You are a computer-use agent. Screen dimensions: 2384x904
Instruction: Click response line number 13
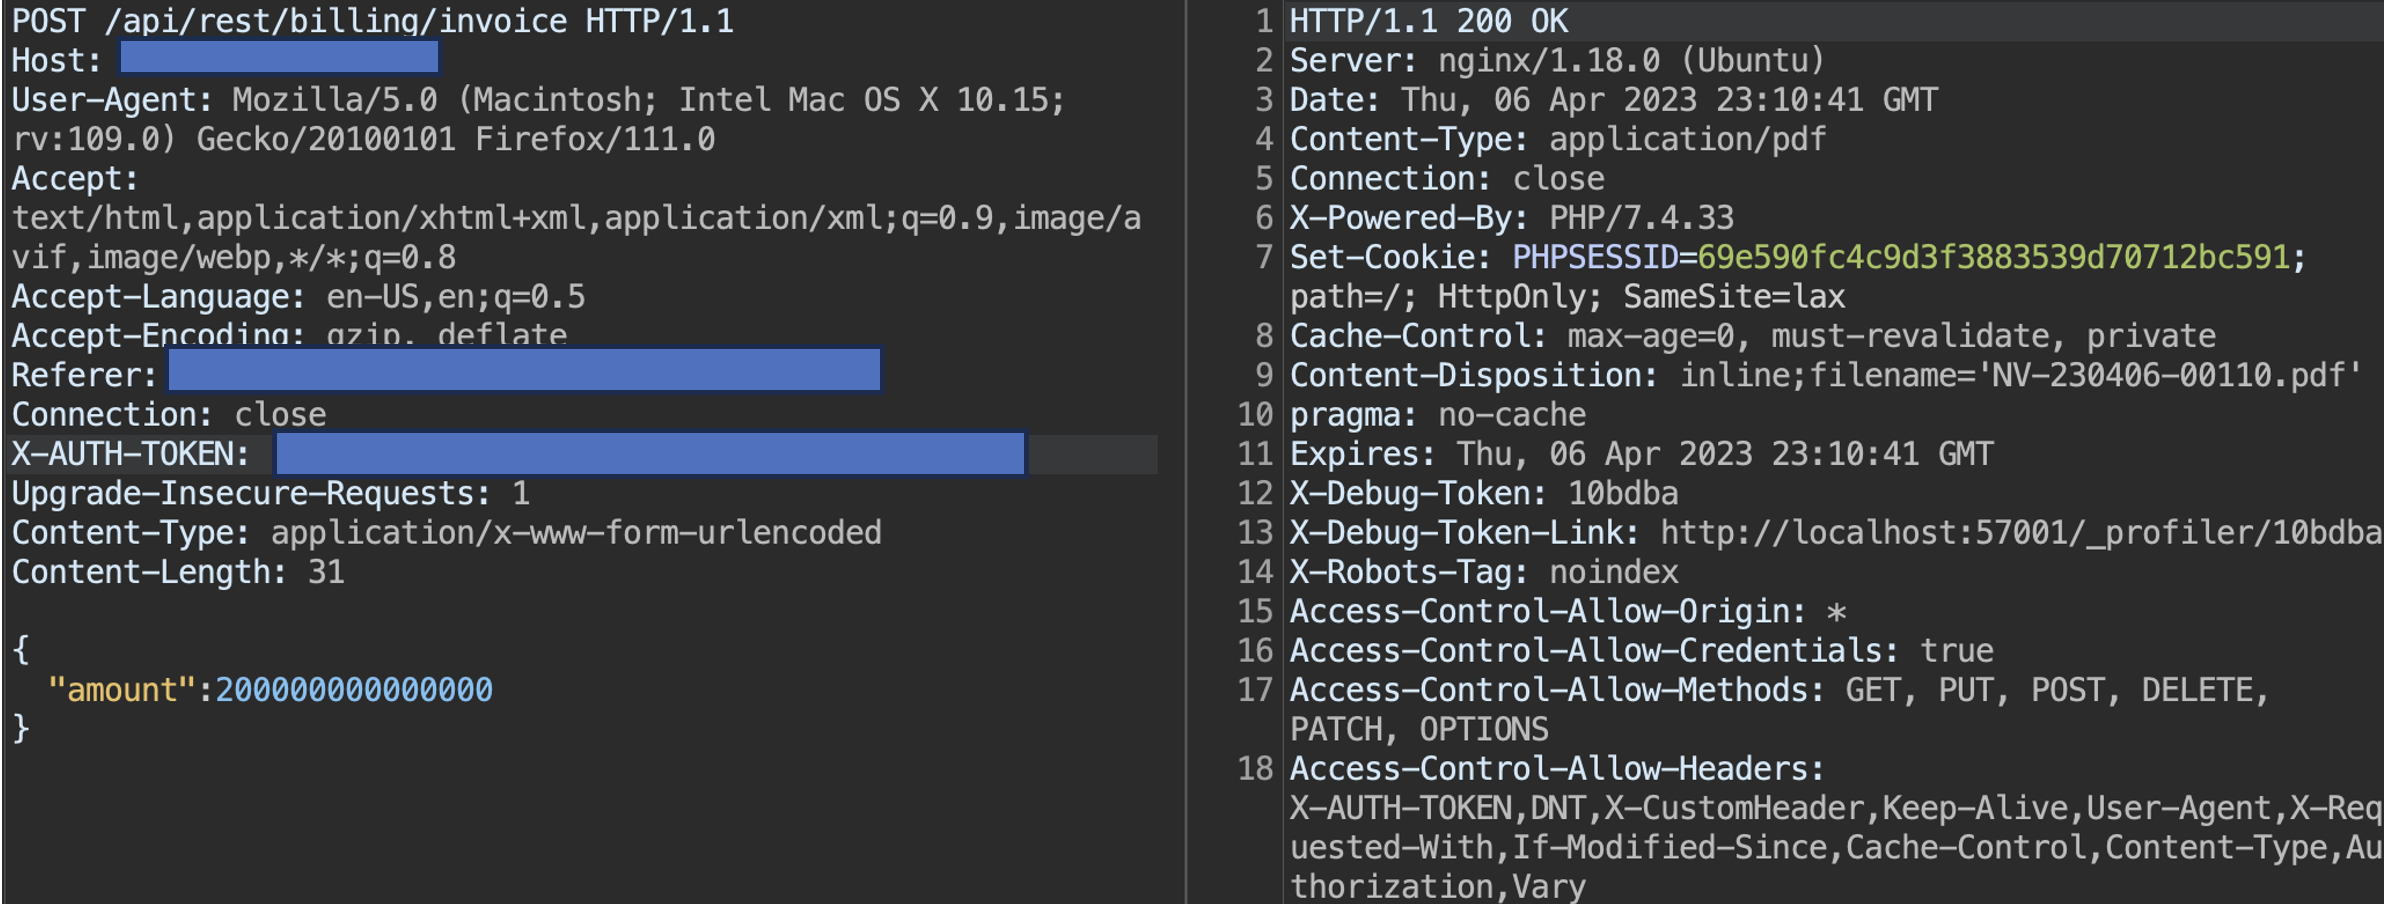(1256, 533)
